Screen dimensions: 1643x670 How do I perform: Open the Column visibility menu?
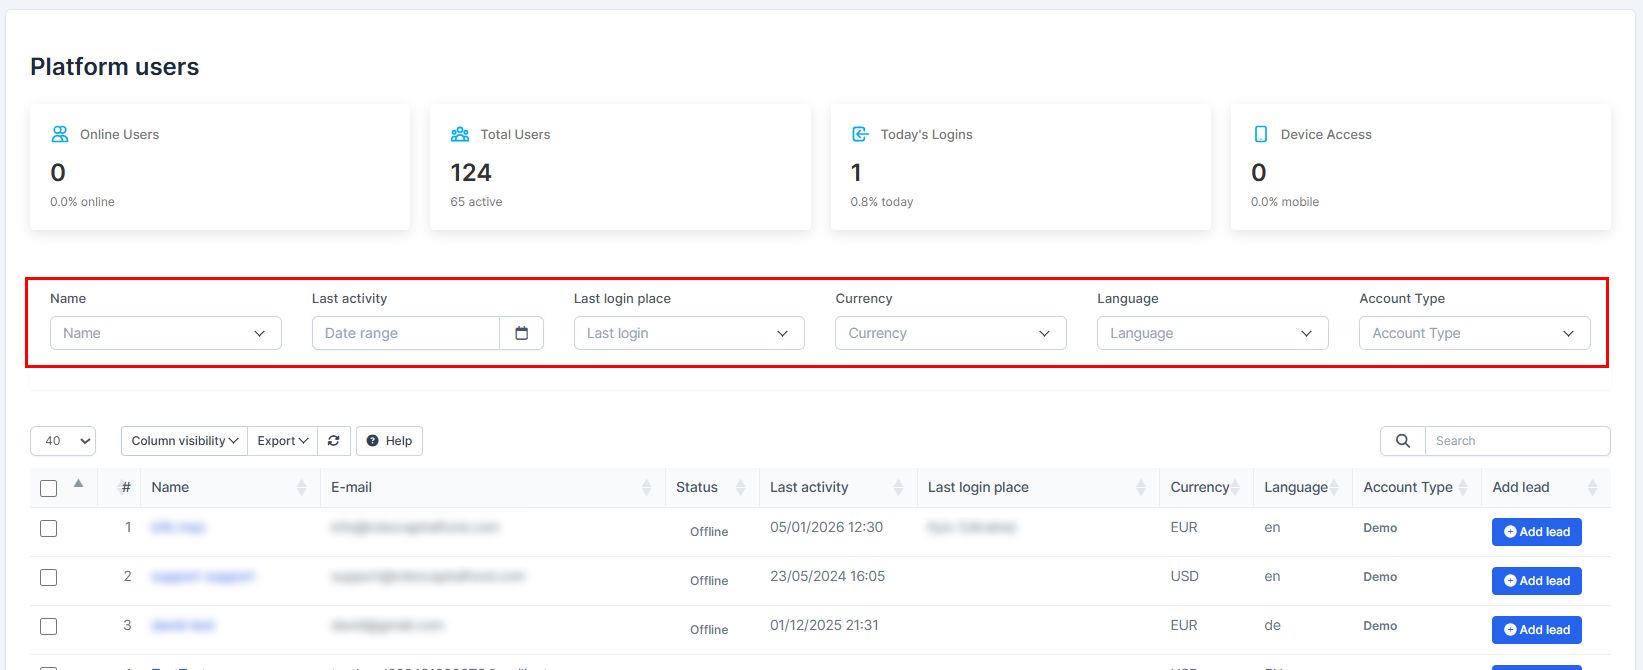click(184, 441)
